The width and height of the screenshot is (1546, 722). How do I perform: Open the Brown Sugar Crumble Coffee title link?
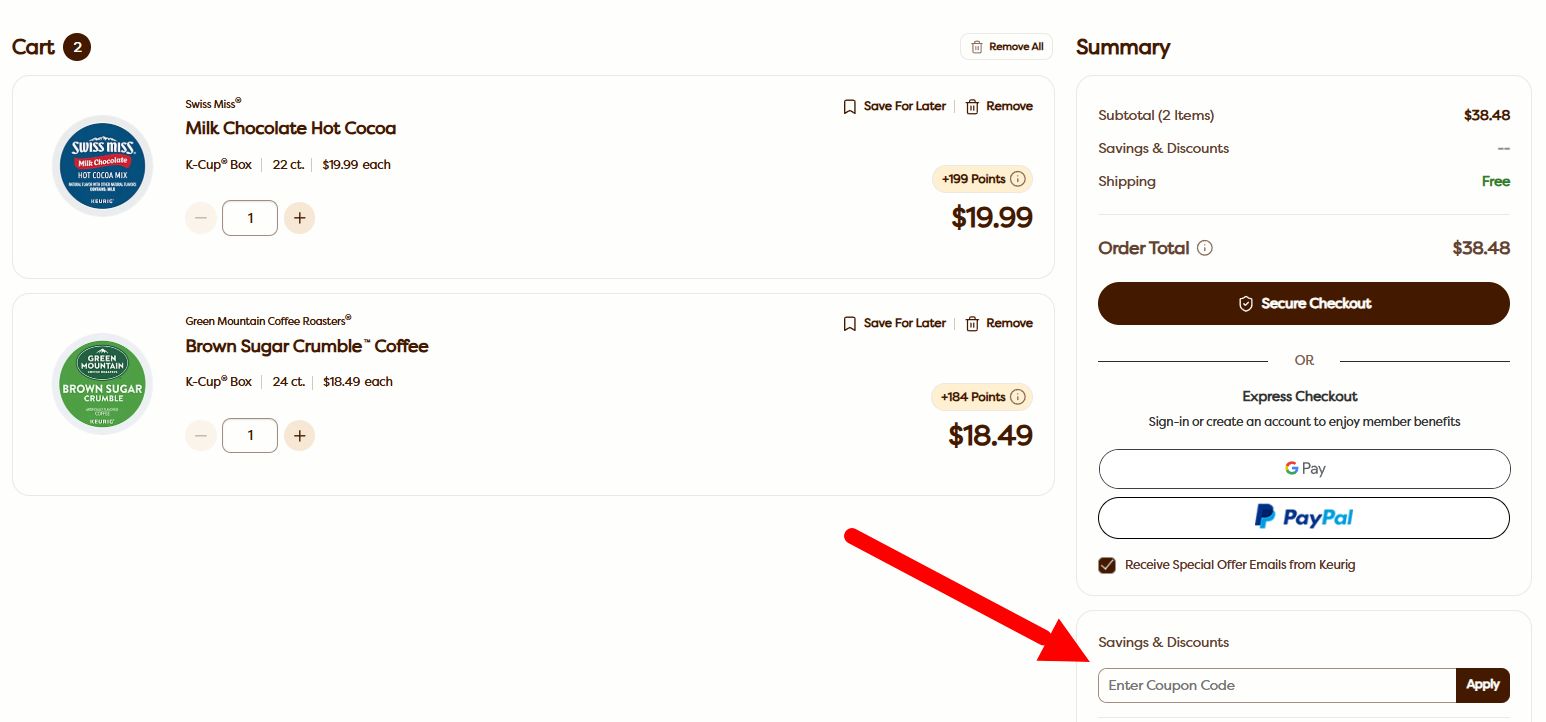point(307,346)
